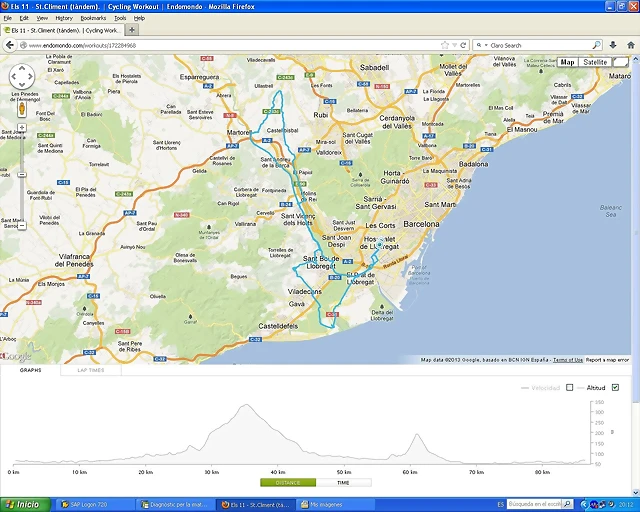
Task: Open the Windows Inicio start menu
Action: (25, 505)
